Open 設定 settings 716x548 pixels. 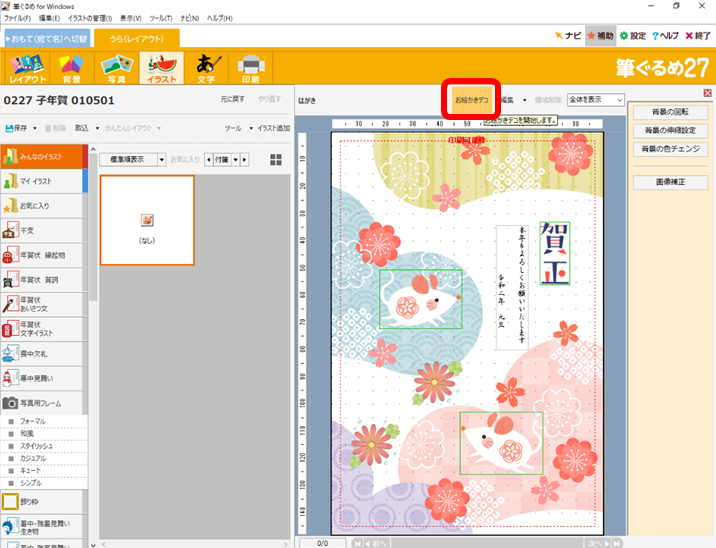tap(633, 36)
